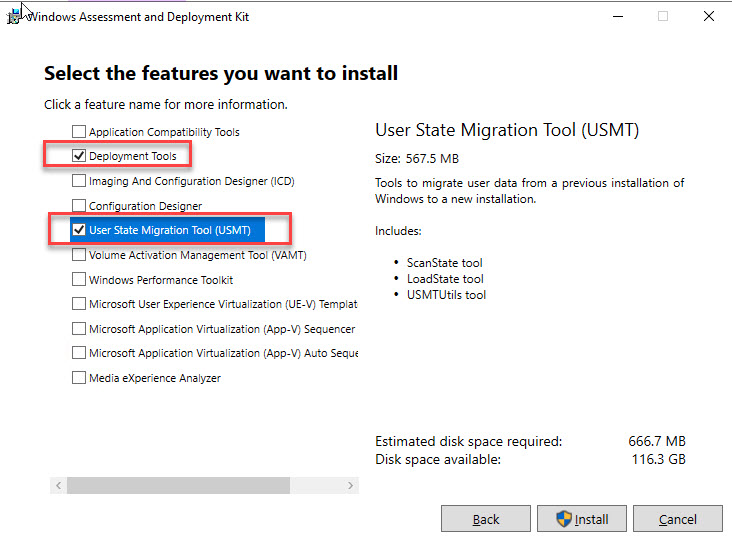Select the Deployment Tools feature name
The height and width of the screenshot is (543, 732).
[x=132, y=156]
